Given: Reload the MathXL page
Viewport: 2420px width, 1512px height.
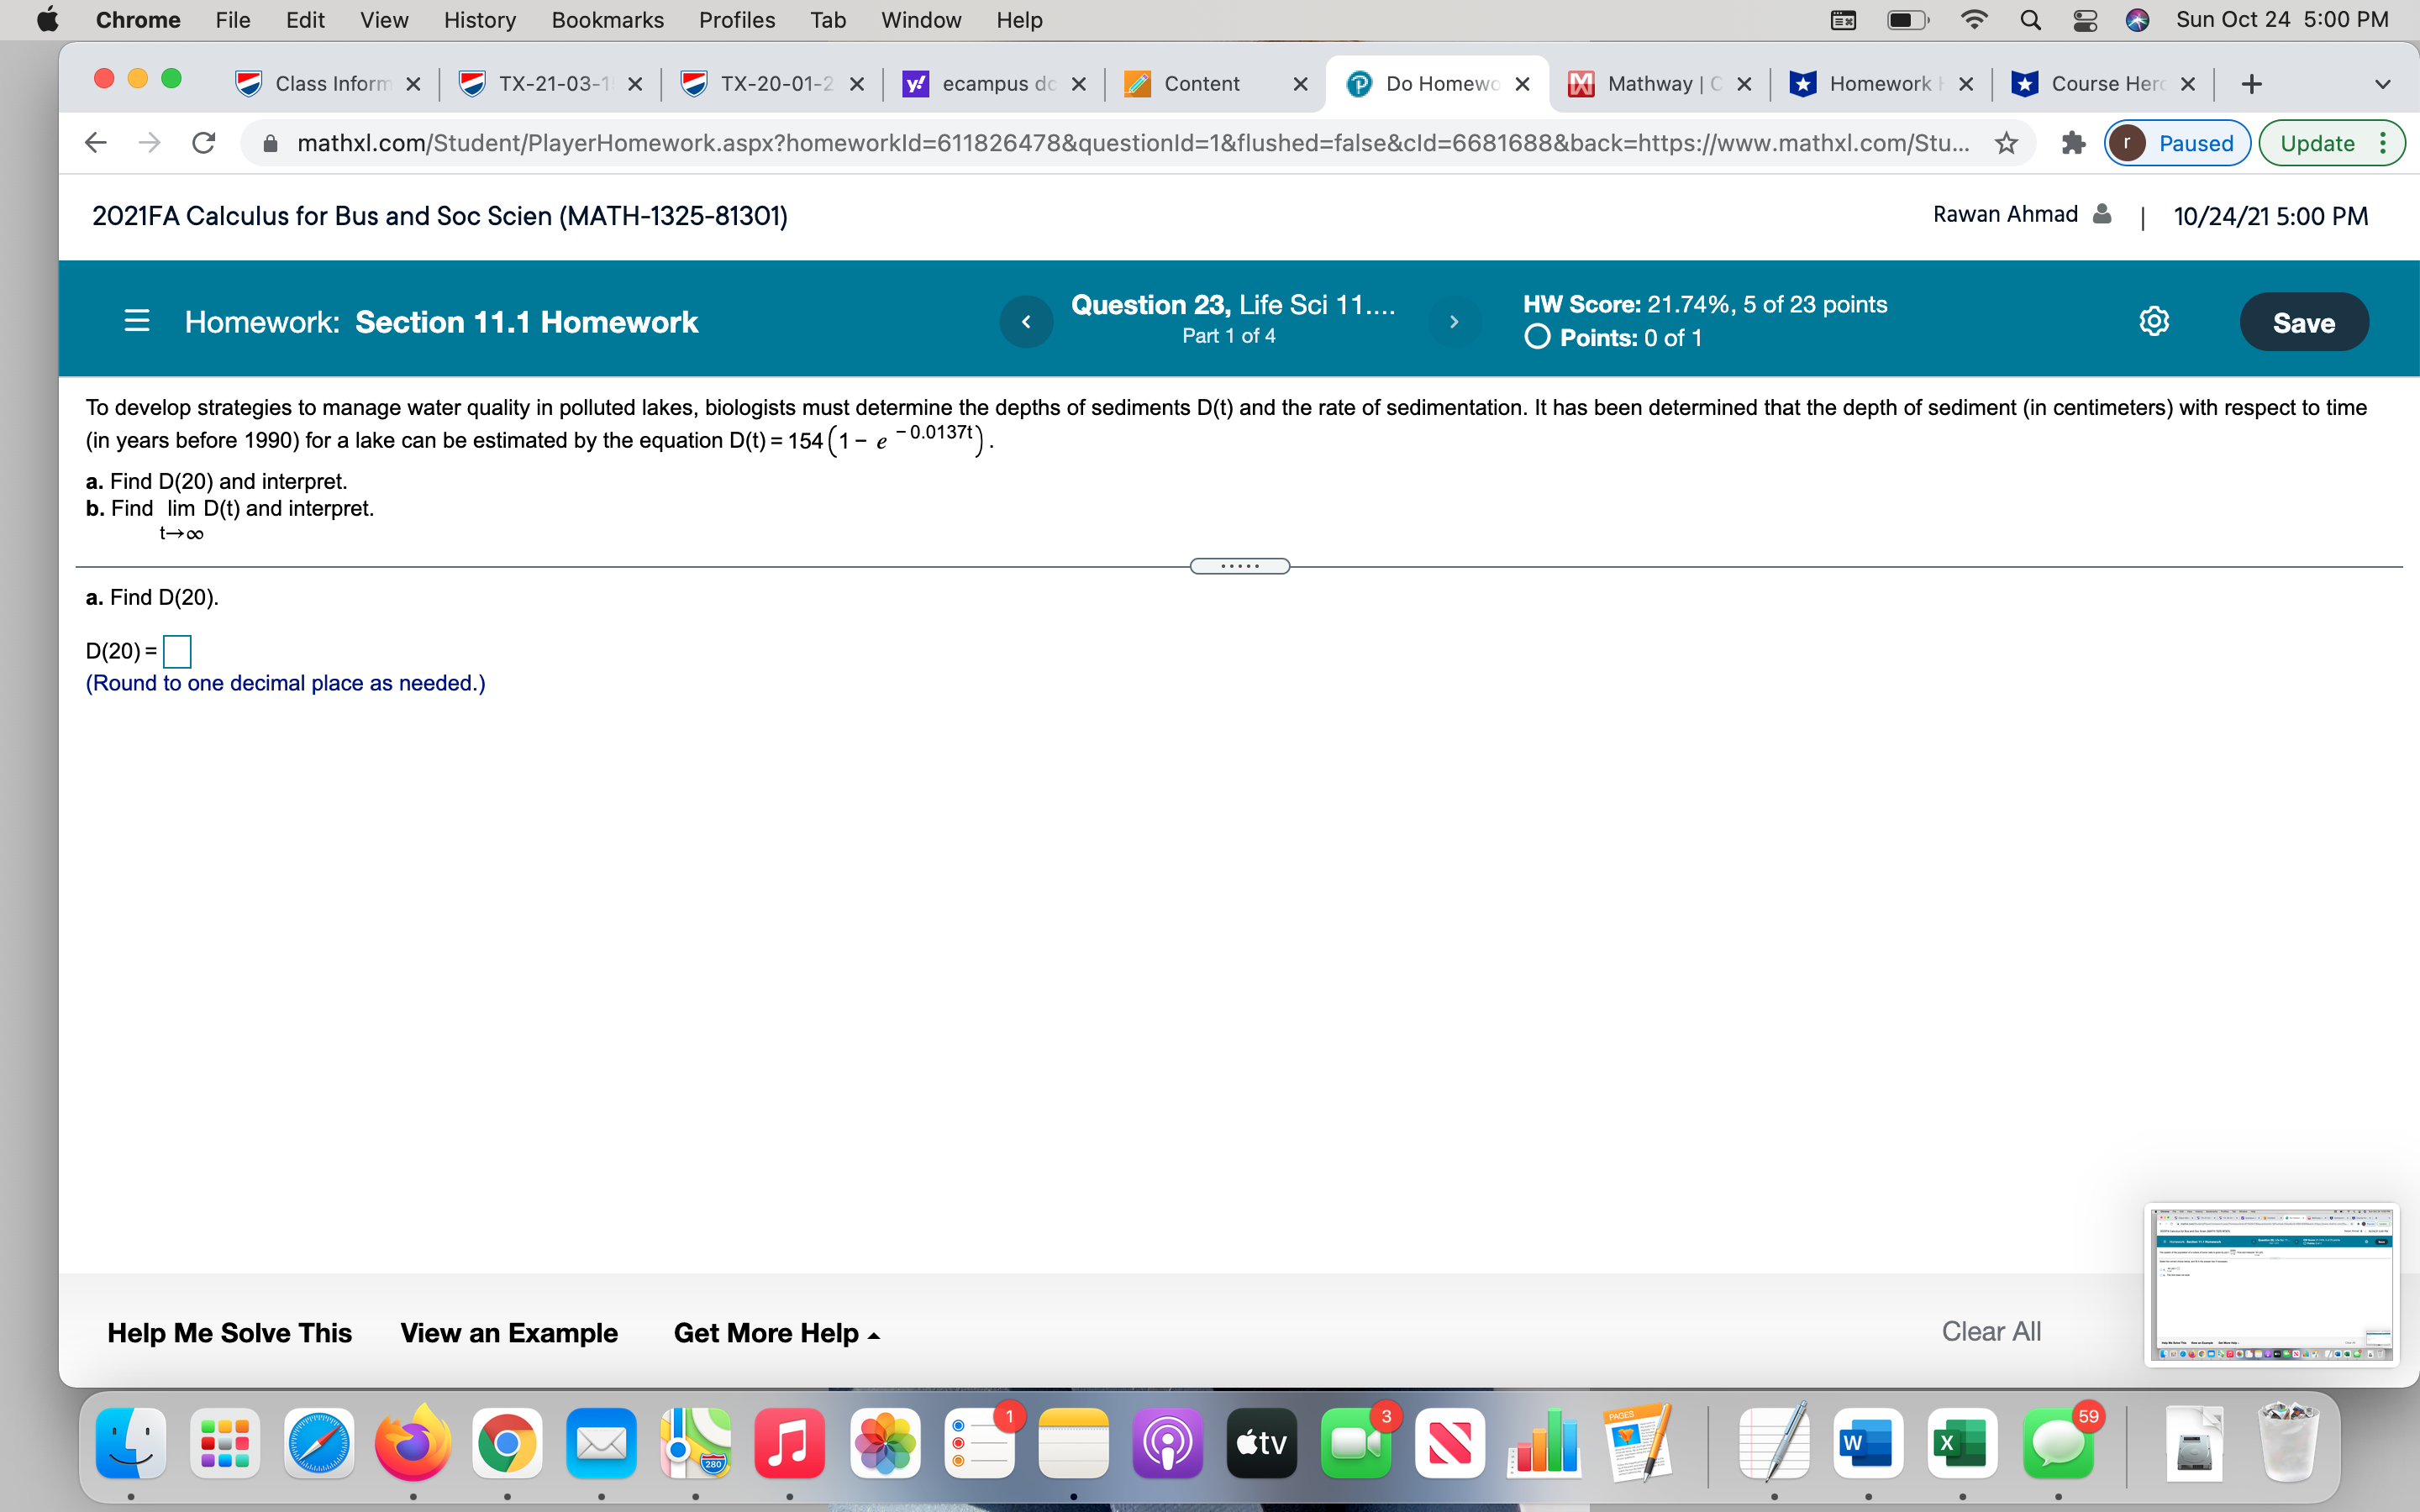Looking at the screenshot, I should click(204, 143).
